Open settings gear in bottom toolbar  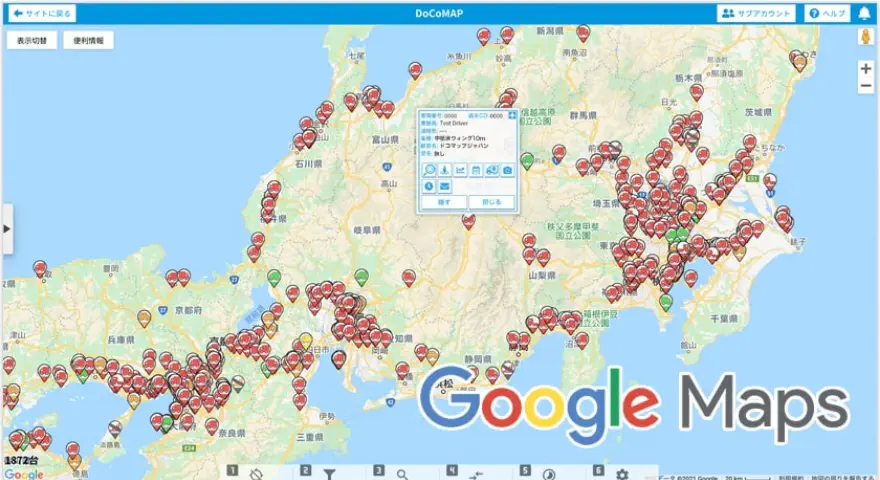622,474
